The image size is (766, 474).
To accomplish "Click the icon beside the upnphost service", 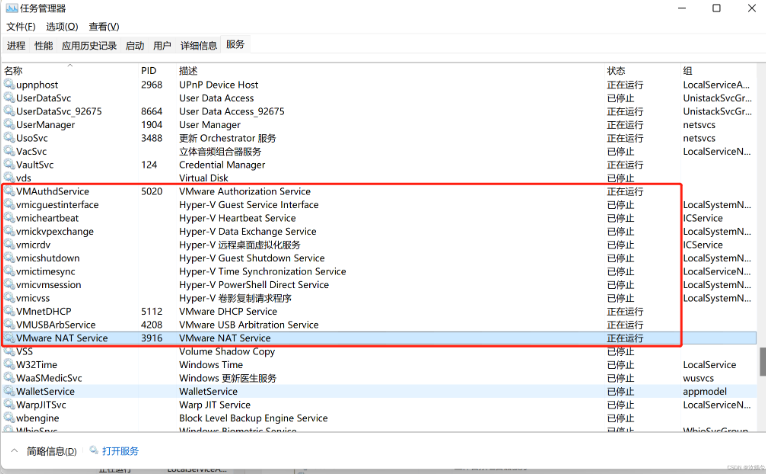I will tap(9, 85).
